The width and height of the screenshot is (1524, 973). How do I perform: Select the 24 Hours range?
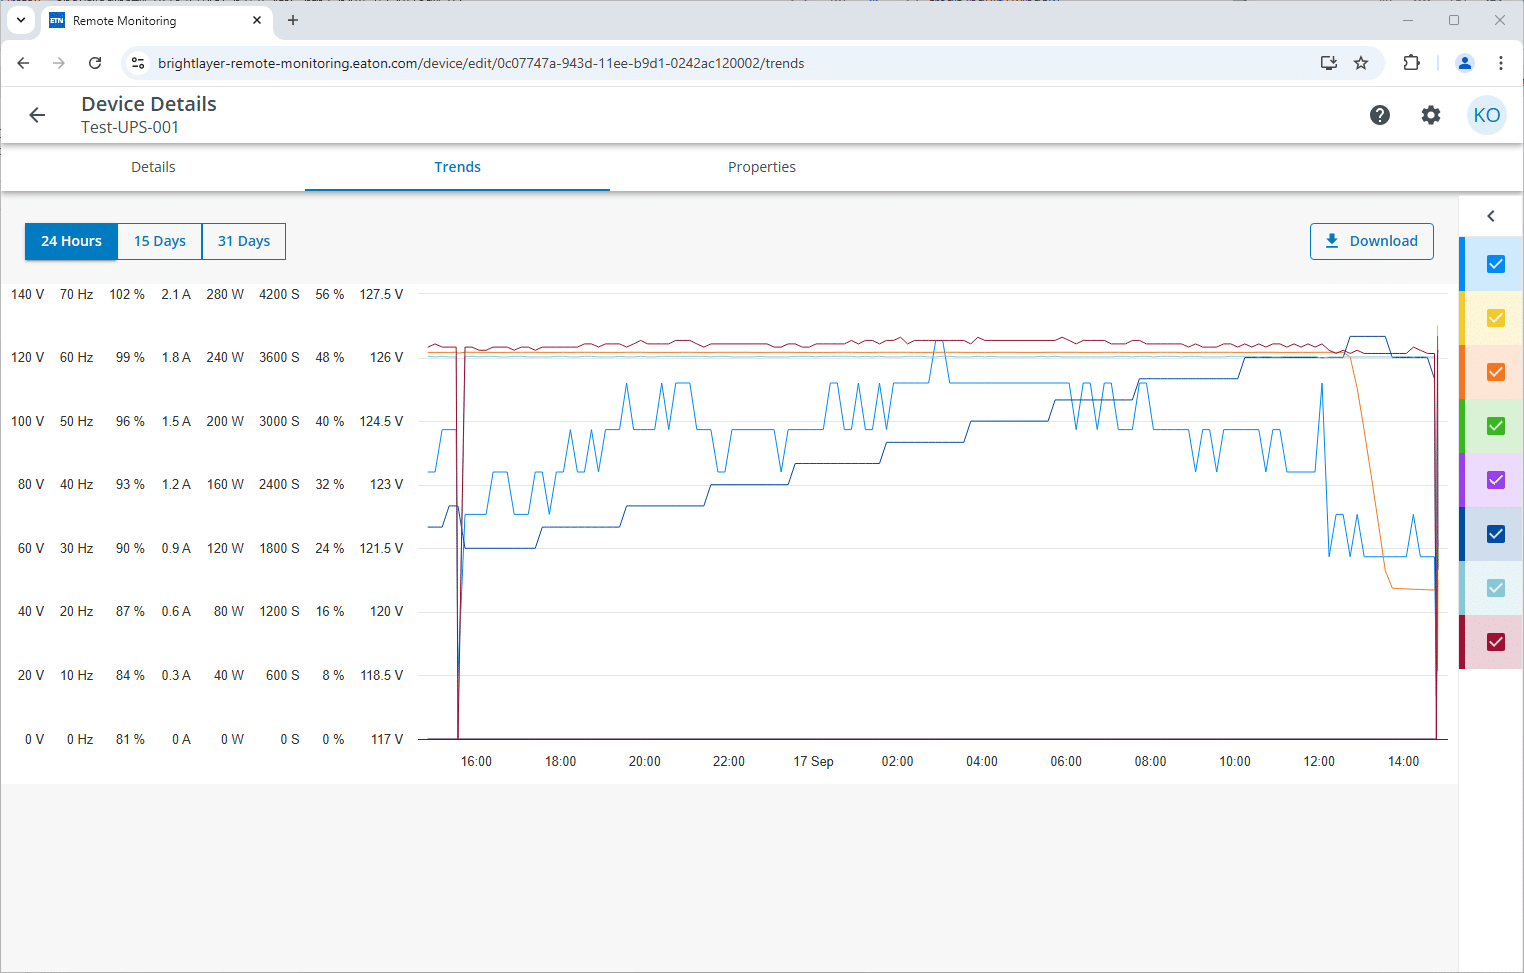(x=71, y=241)
